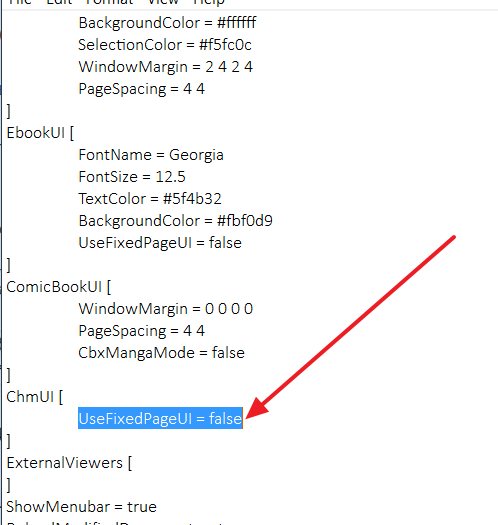Click the ComicBookUI [ section header

point(59,287)
